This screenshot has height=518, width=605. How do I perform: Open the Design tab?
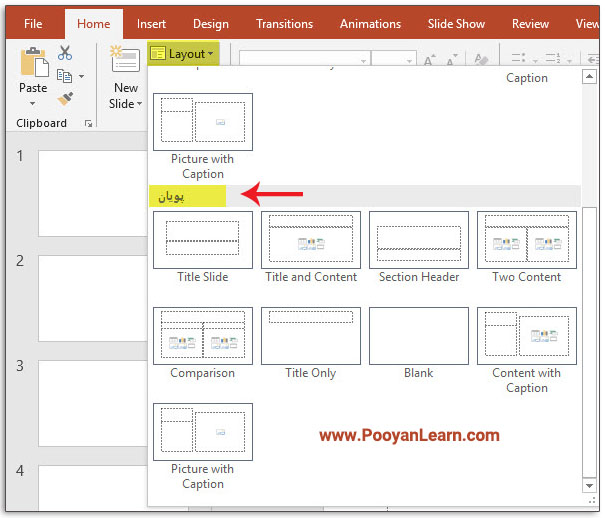[211, 24]
